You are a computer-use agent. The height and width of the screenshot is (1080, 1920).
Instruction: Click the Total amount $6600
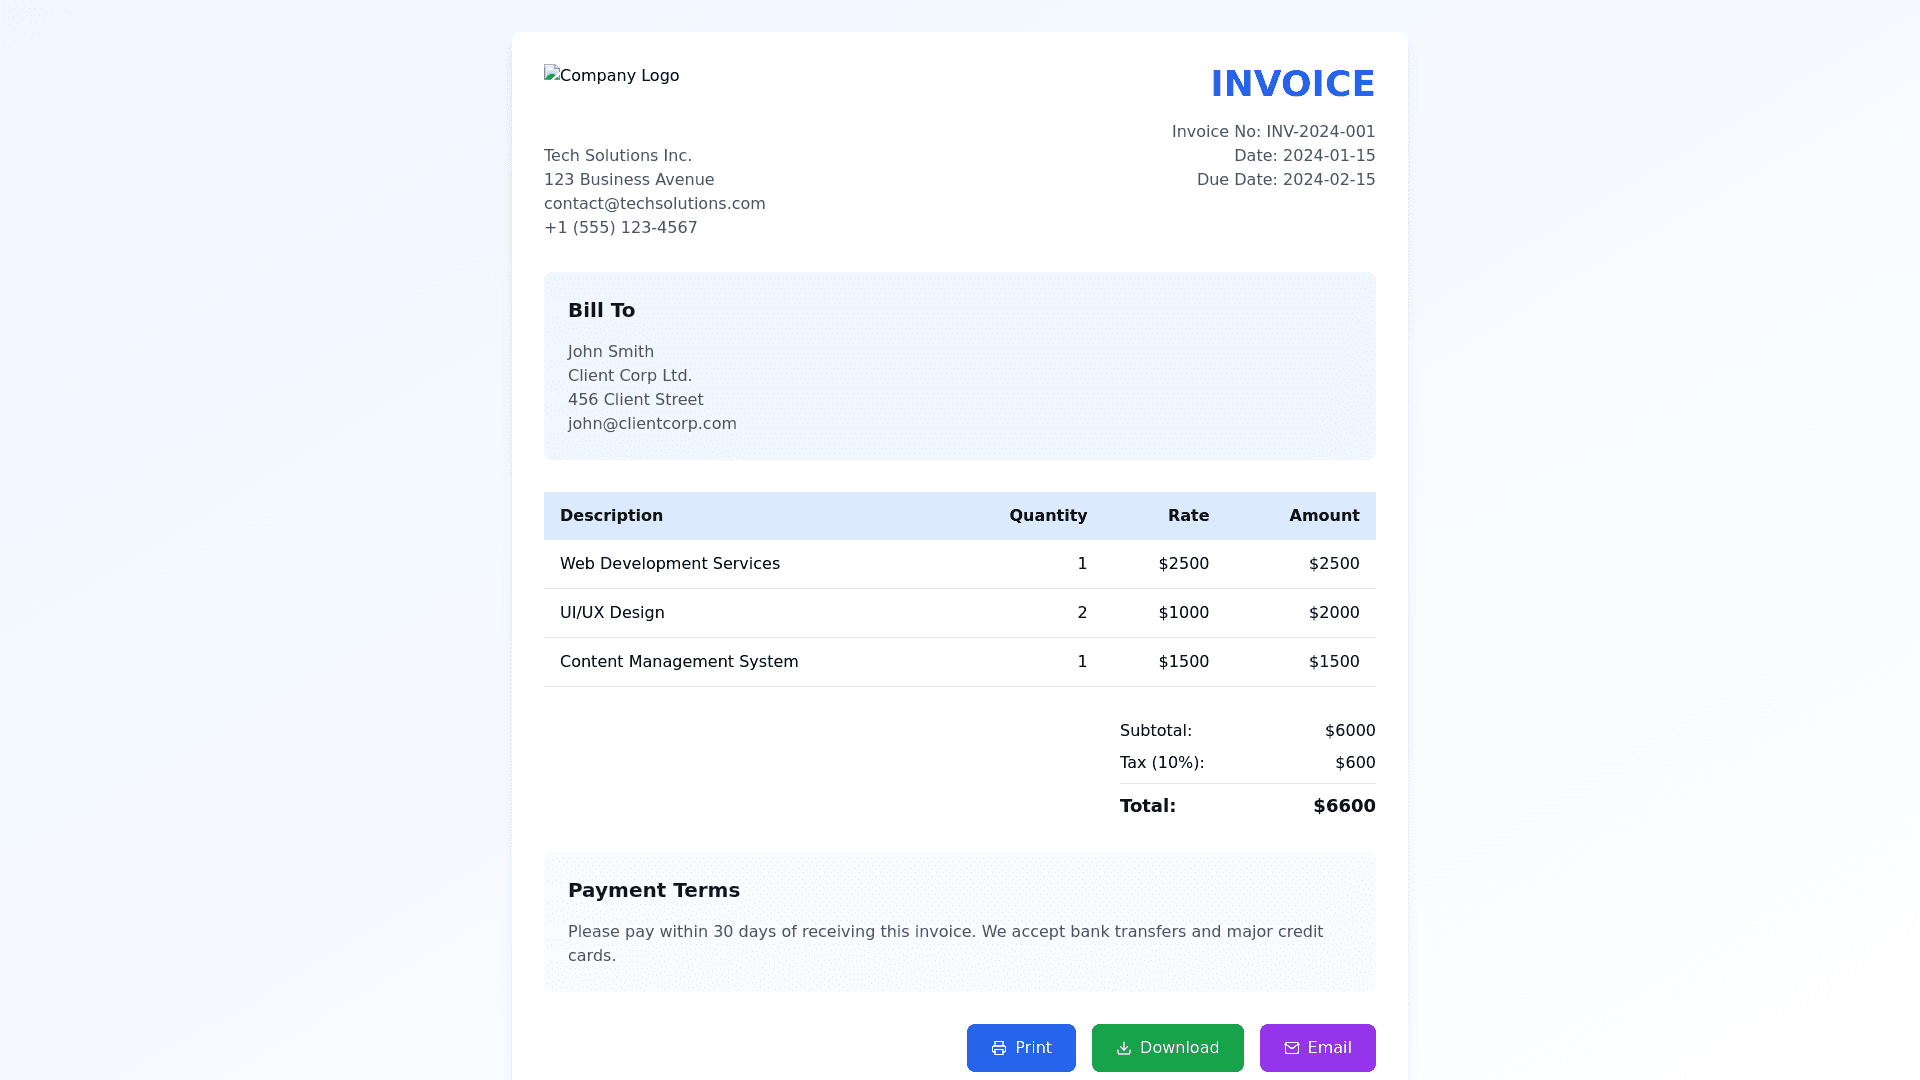click(x=1343, y=806)
